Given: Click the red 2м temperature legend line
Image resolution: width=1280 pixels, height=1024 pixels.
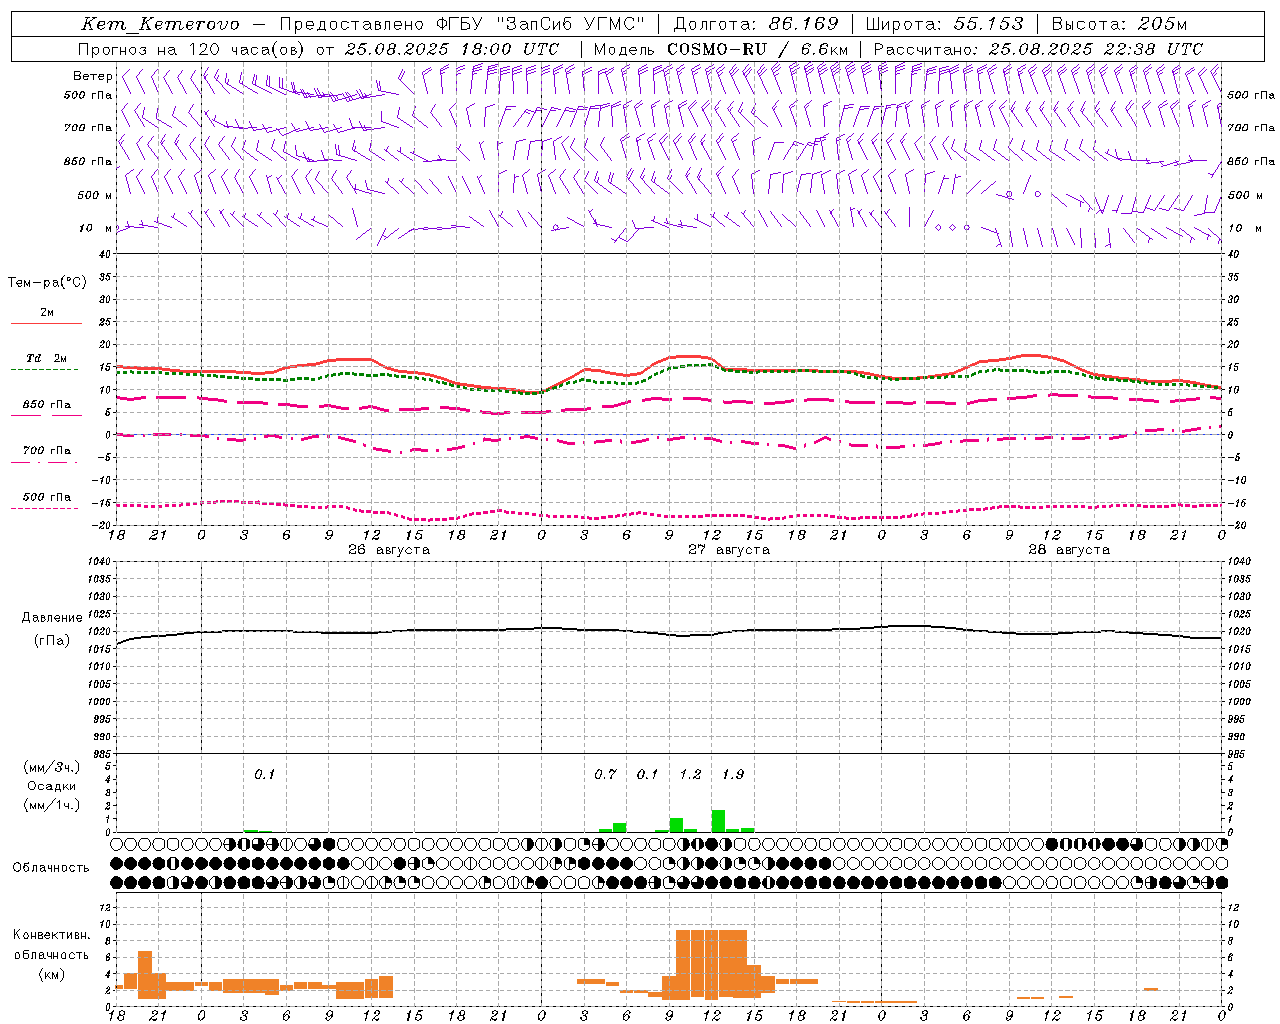Looking at the screenshot, I should coord(46,323).
